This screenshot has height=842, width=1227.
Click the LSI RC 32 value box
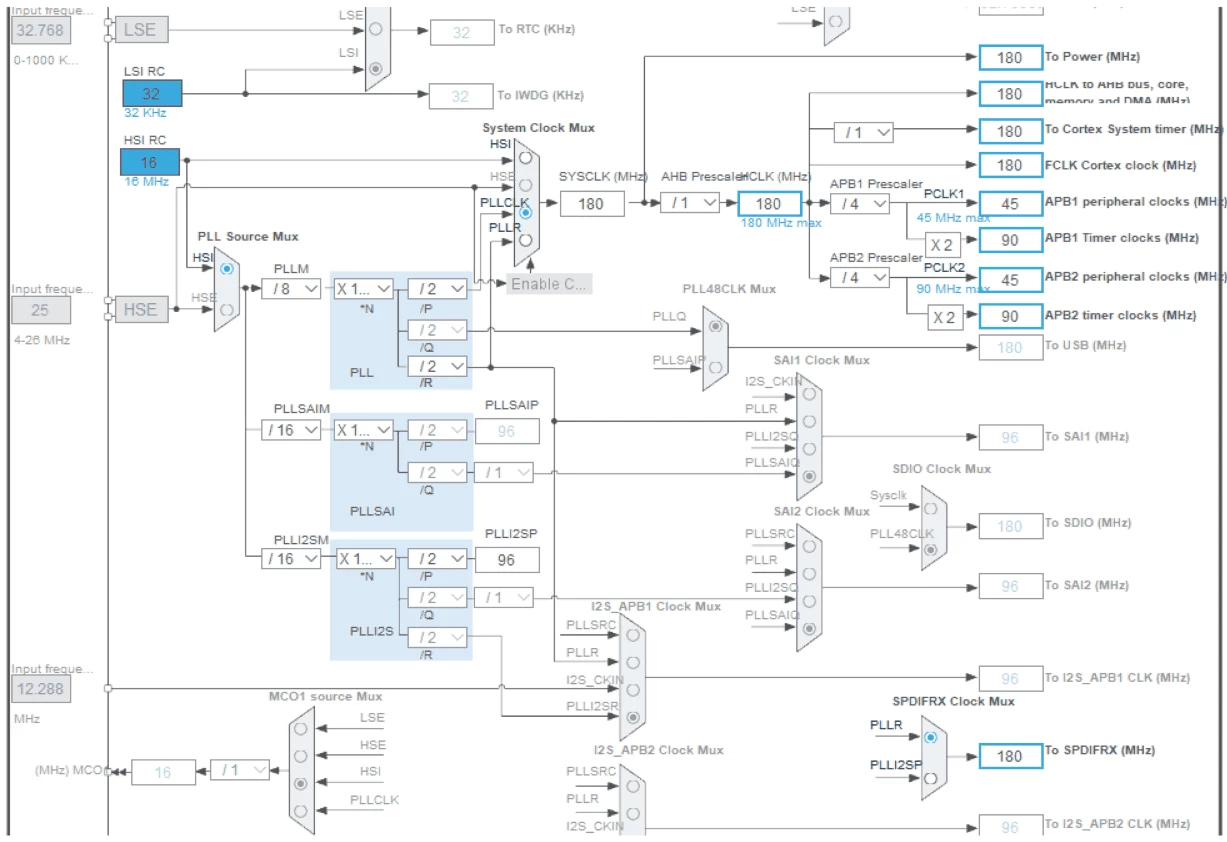point(152,93)
